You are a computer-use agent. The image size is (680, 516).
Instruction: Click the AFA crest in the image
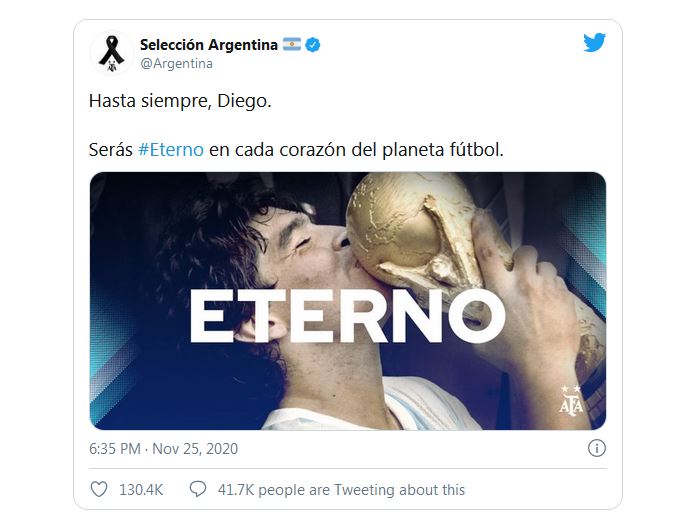[571, 399]
